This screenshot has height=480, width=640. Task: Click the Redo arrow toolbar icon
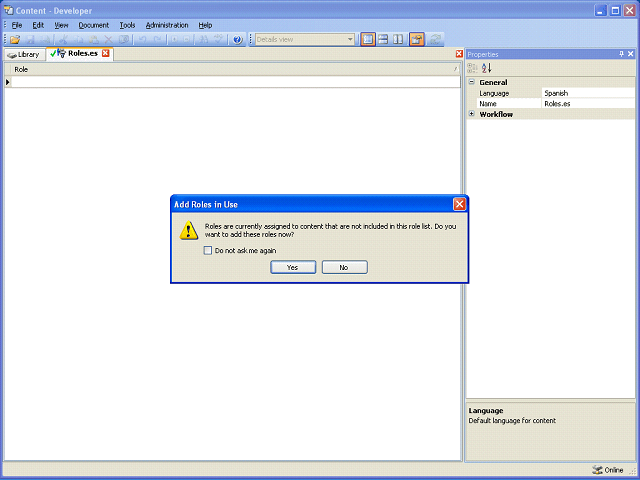coord(157,40)
